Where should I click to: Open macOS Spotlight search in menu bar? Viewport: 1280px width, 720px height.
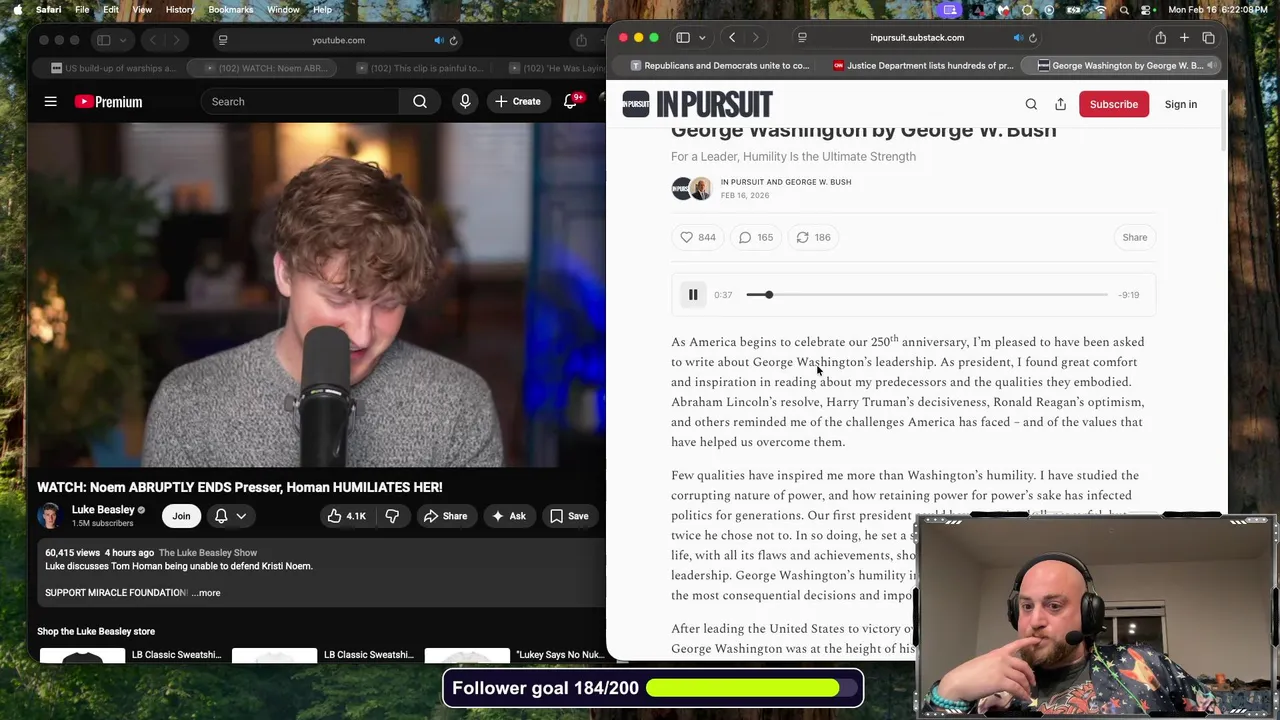[x=1124, y=10]
